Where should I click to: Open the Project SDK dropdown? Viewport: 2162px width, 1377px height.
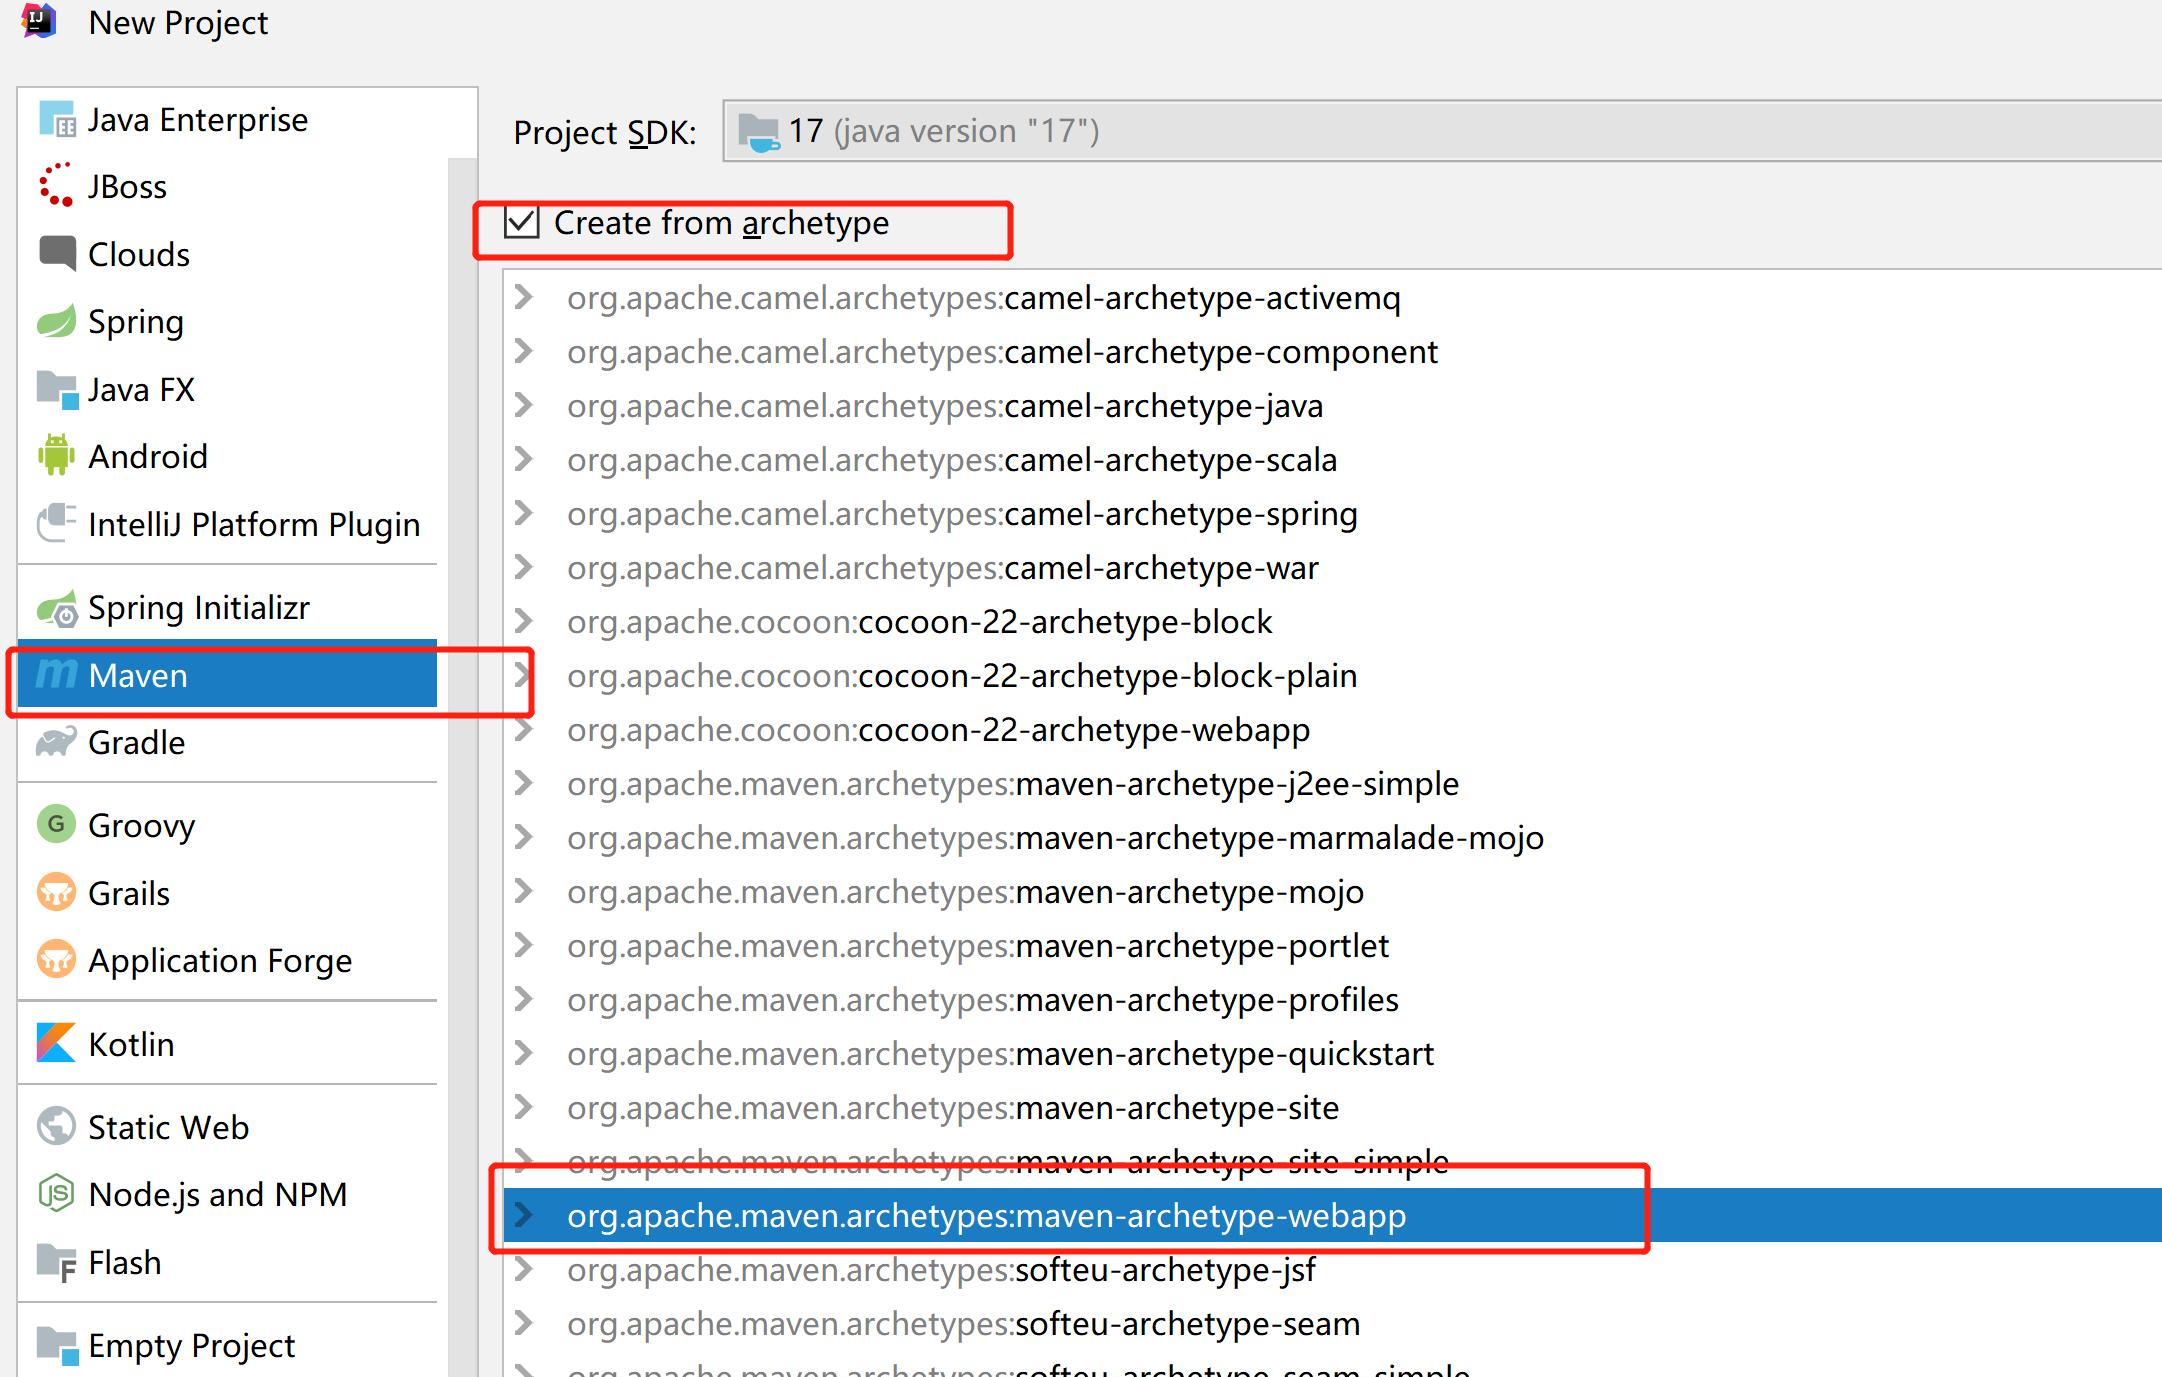(x=1440, y=131)
